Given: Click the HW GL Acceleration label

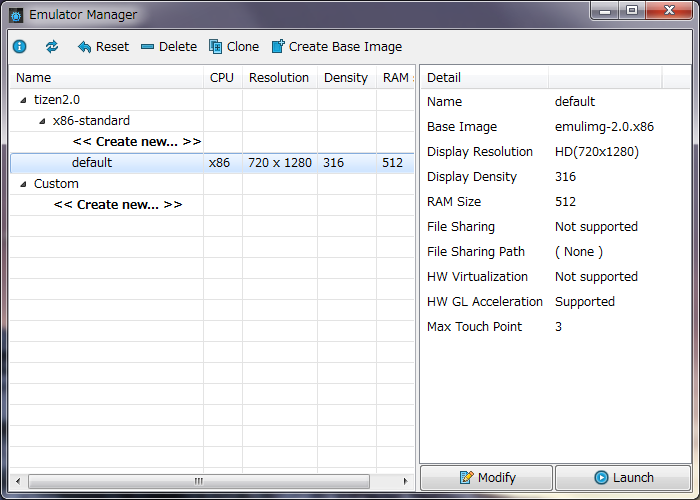Looking at the screenshot, I should click(485, 302).
